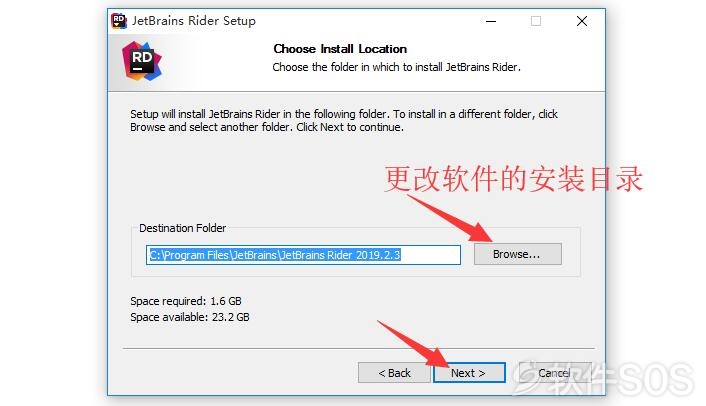Click the greyed-out maximize window button
Image resolution: width=706 pixels, height=406 pixels.
[536, 21]
